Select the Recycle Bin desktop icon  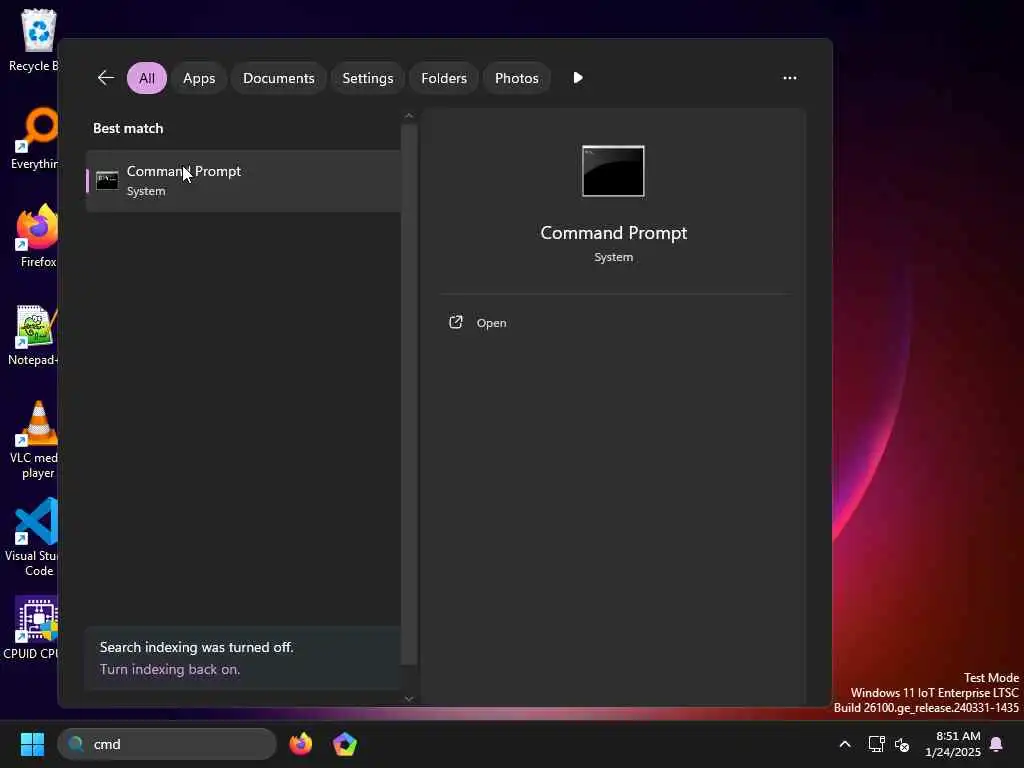(34, 40)
